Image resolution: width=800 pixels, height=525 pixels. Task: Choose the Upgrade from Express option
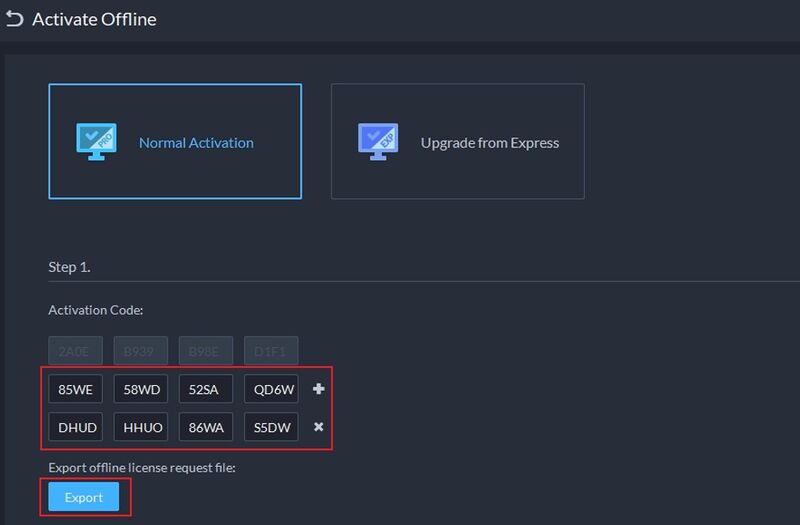(458, 142)
